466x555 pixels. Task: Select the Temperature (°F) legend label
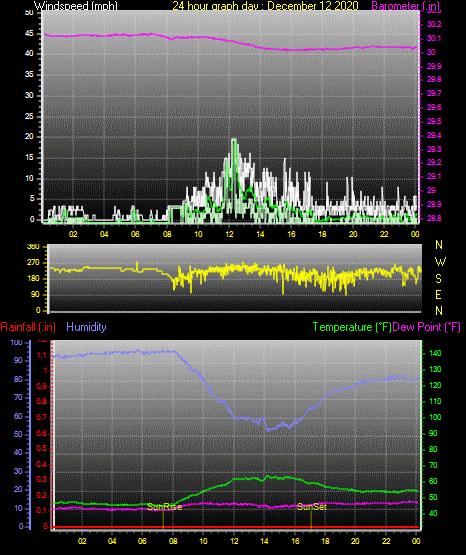point(352,327)
